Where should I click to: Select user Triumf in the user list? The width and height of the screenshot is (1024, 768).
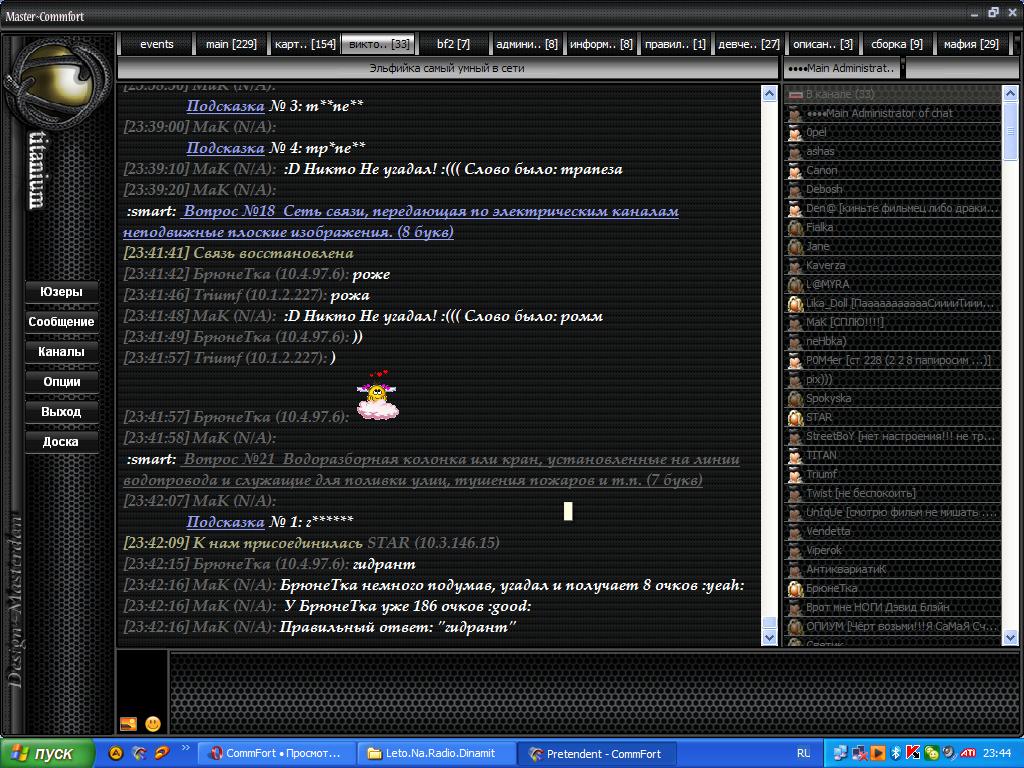pyautogui.click(x=822, y=475)
